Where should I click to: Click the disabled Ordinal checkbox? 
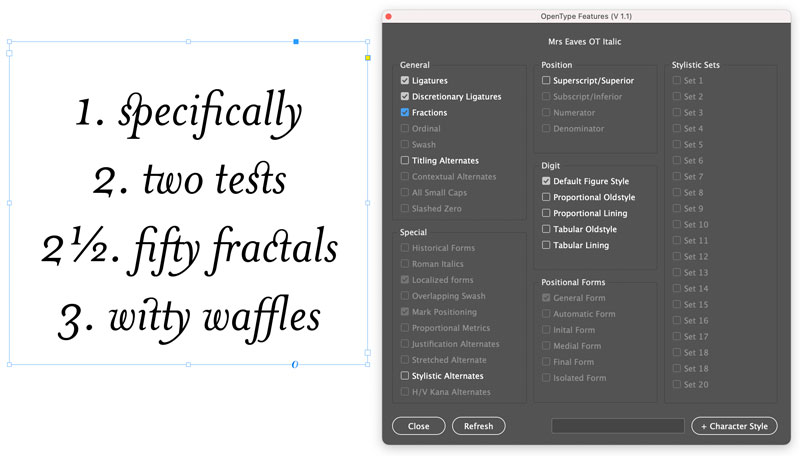[405, 128]
